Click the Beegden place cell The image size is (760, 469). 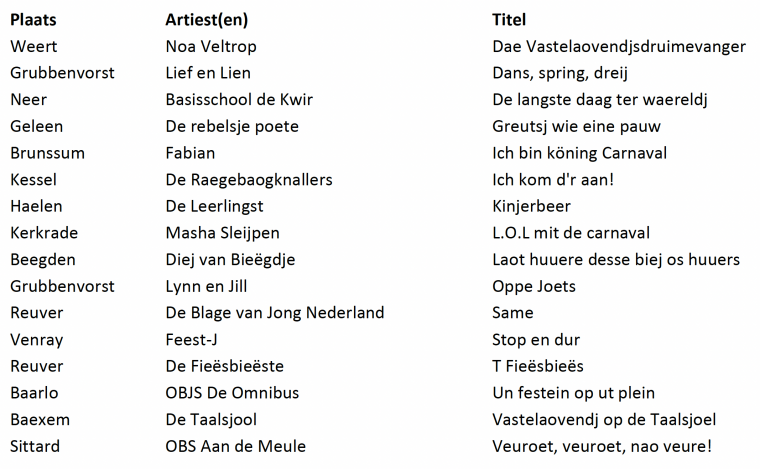coord(43,260)
